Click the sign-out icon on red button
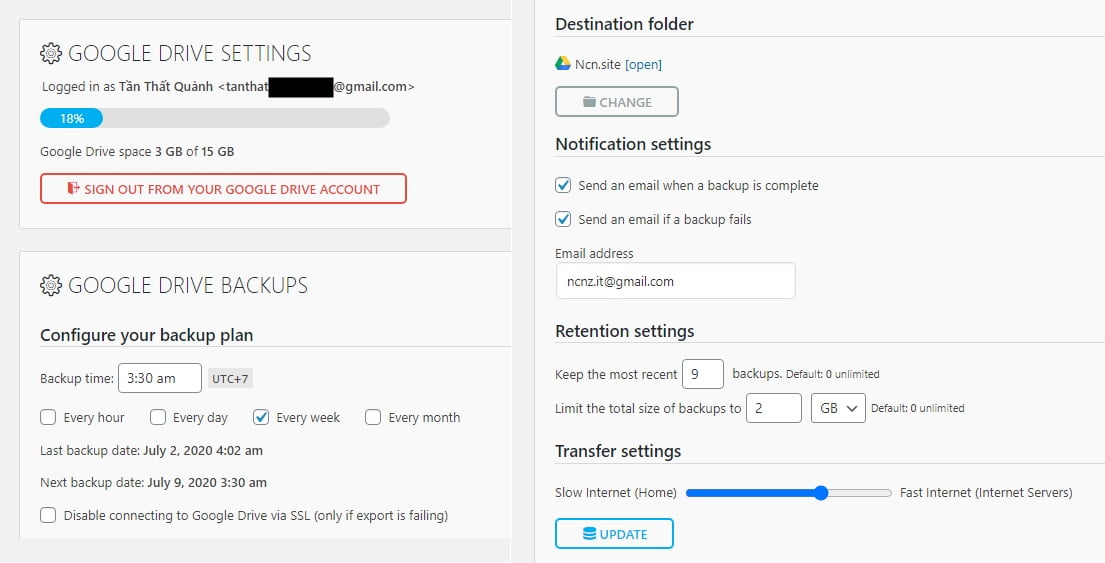Screen dimensions: 1105x563 click(72, 189)
